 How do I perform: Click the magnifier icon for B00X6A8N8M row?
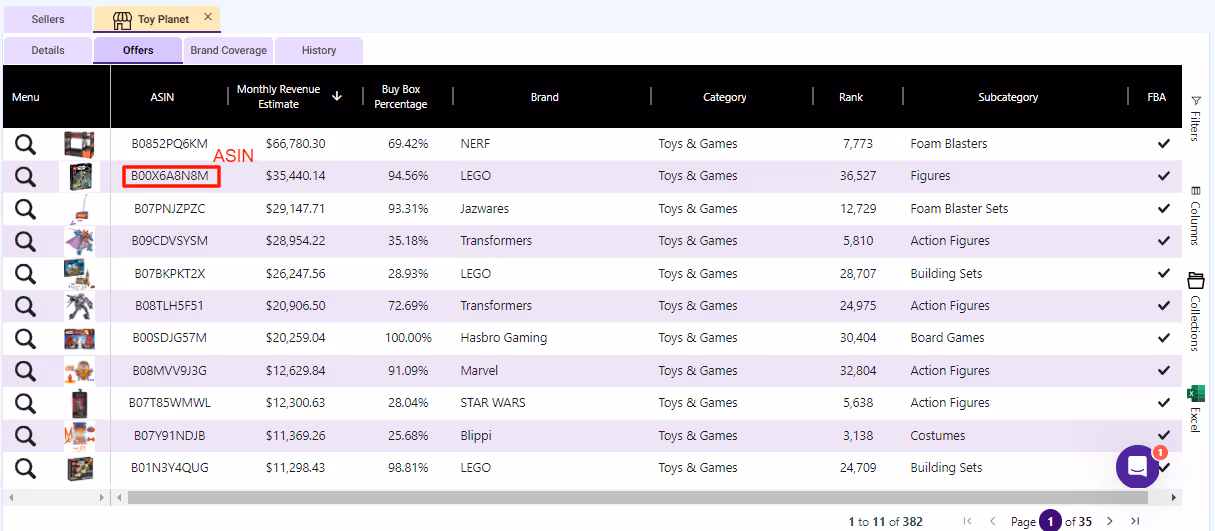click(x=25, y=177)
